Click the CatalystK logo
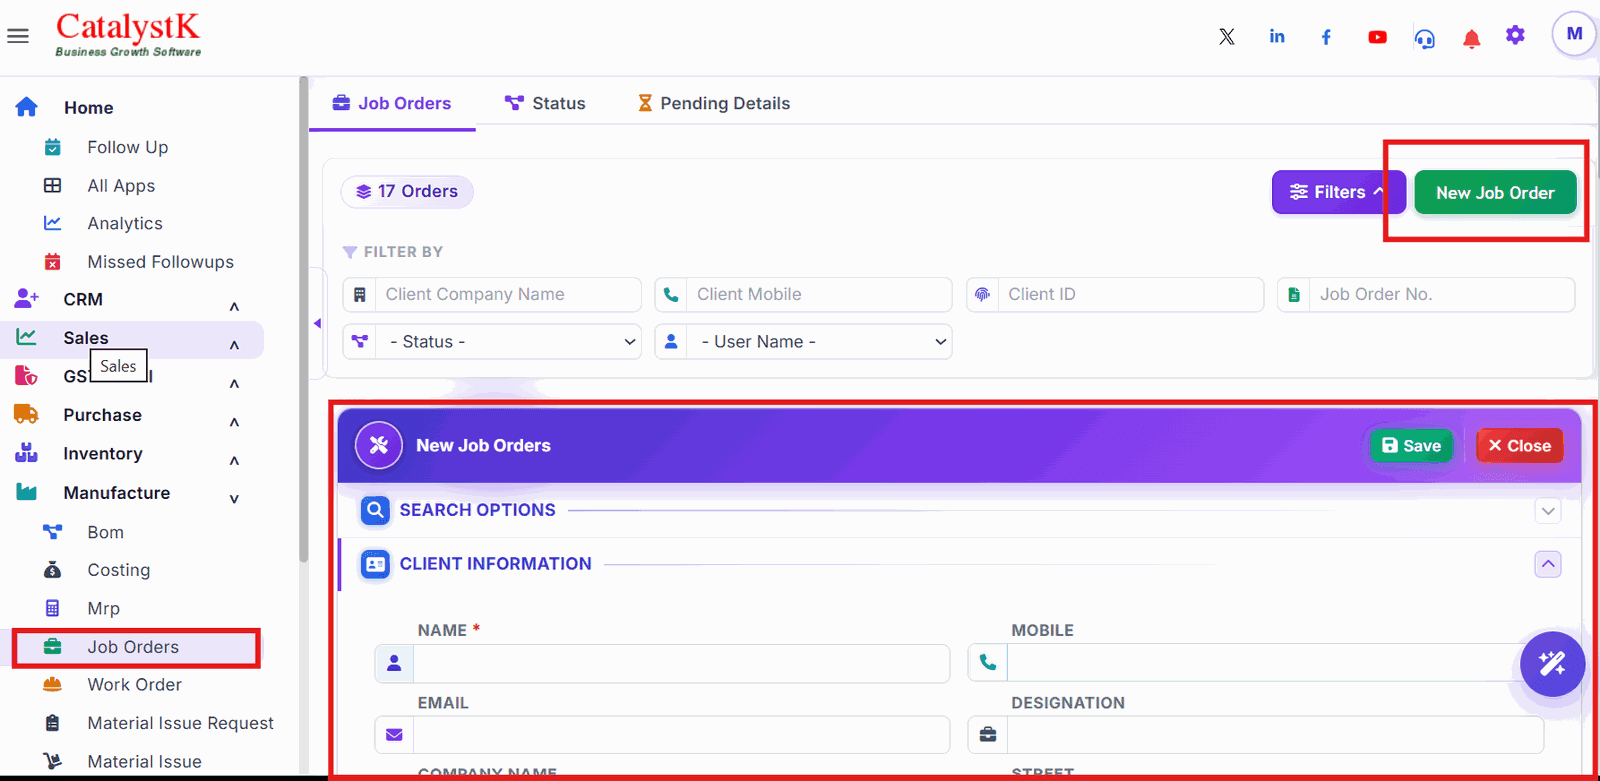 pyautogui.click(x=128, y=34)
